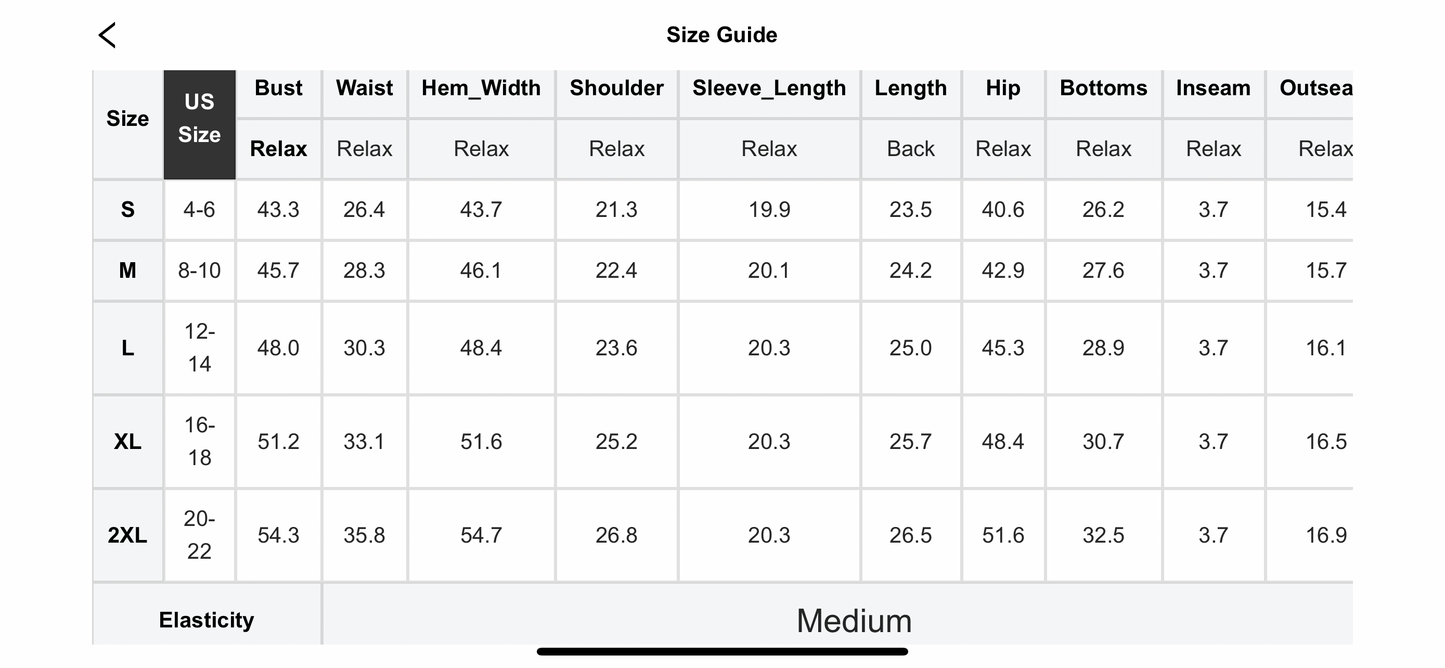Select the 2XL size row label
Screen dimensions: 1445x668
pyautogui.click(x=128, y=536)
